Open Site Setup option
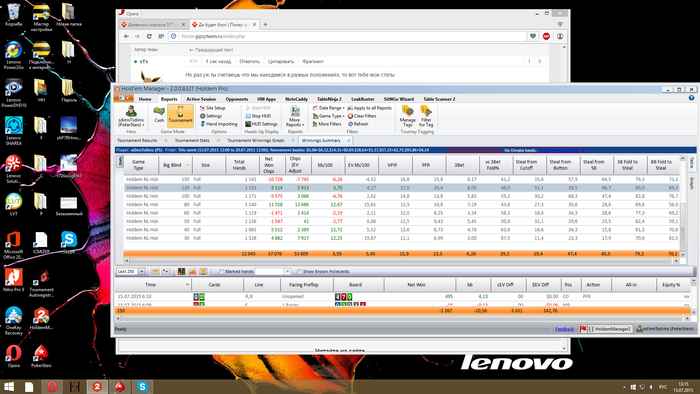Viewport: 700px width, 394px height. click(x=212, y=108)
